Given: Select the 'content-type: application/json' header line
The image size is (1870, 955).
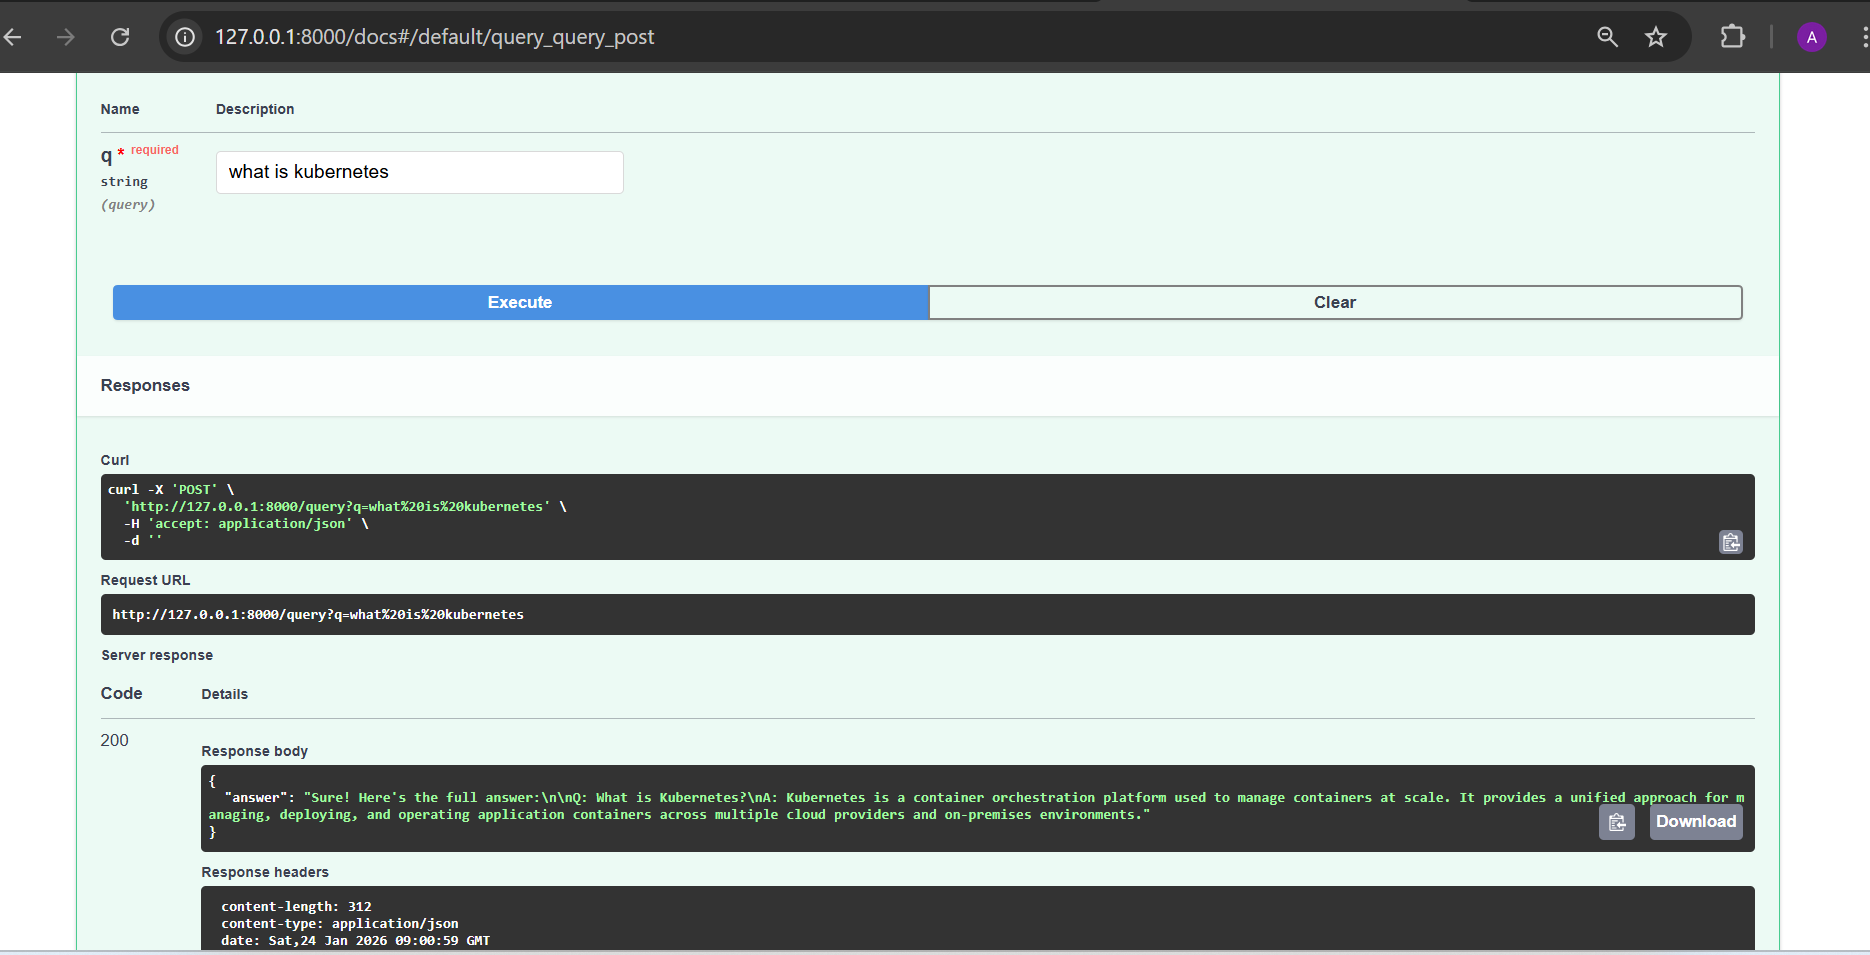Looking at the screenshot, I should [x=340, y=924].
